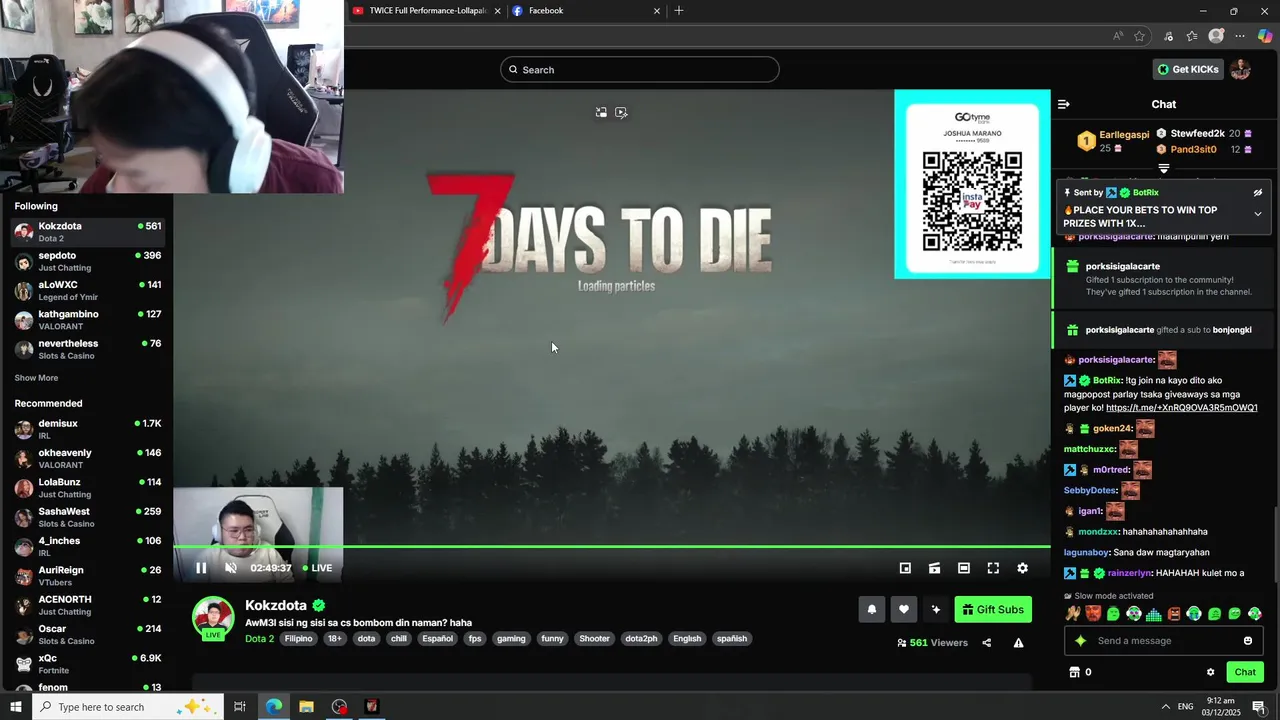Select the dota2ph tag
The width and height of the screenshot is (1280, 720).
pyautogui.click(x=641, y=639)
